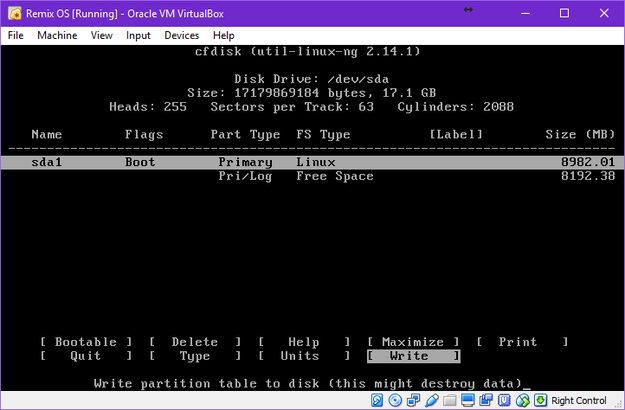
Task: Click the 'Write partition table to disk' message
Action: coord(308,384)
